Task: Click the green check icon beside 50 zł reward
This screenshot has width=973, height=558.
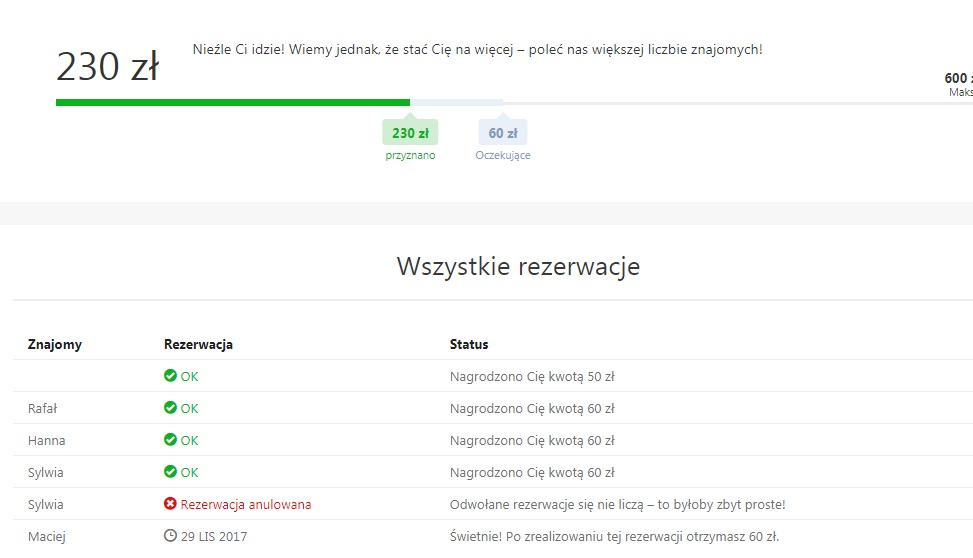Action: pos(170,376)
